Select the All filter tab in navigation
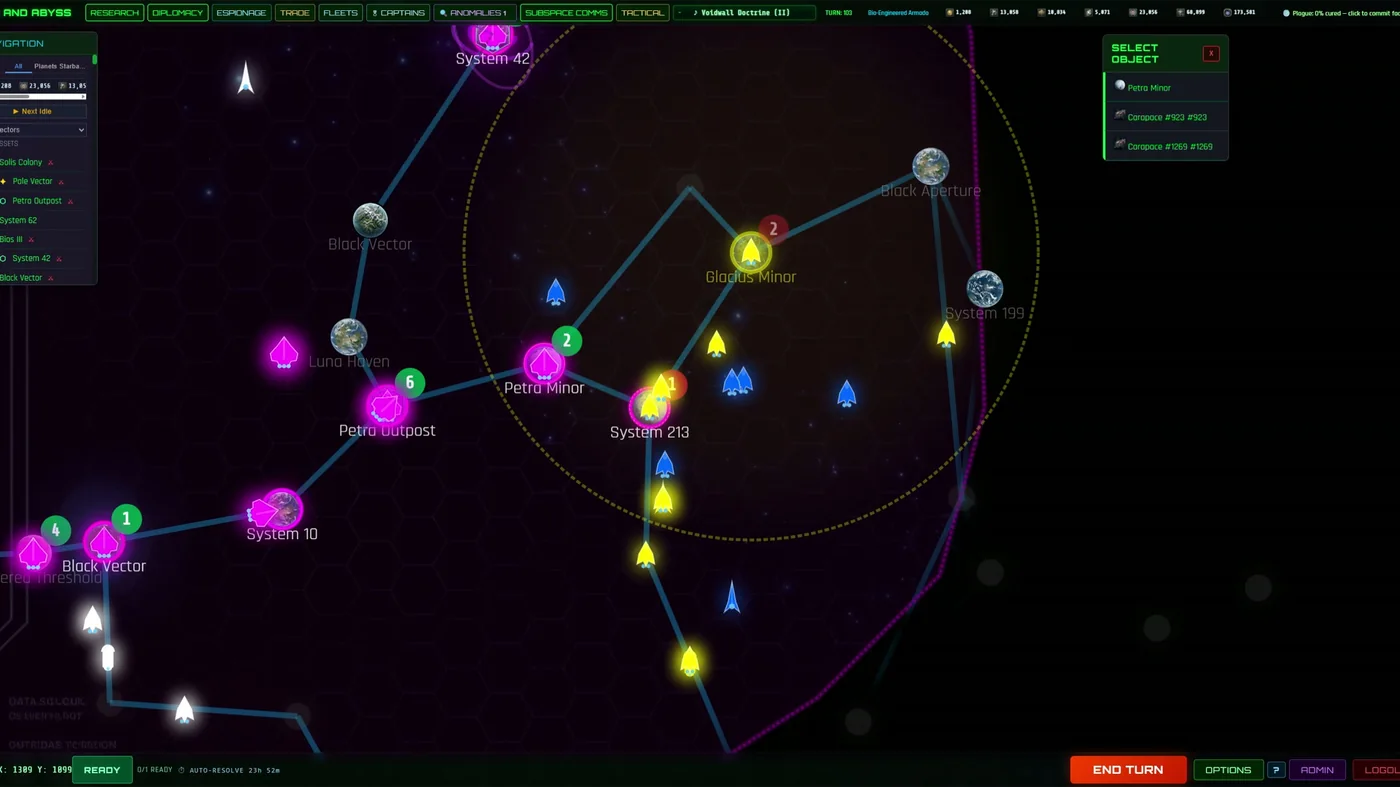The width and height of the screenshot is (1400, 787). coord(18,66)
